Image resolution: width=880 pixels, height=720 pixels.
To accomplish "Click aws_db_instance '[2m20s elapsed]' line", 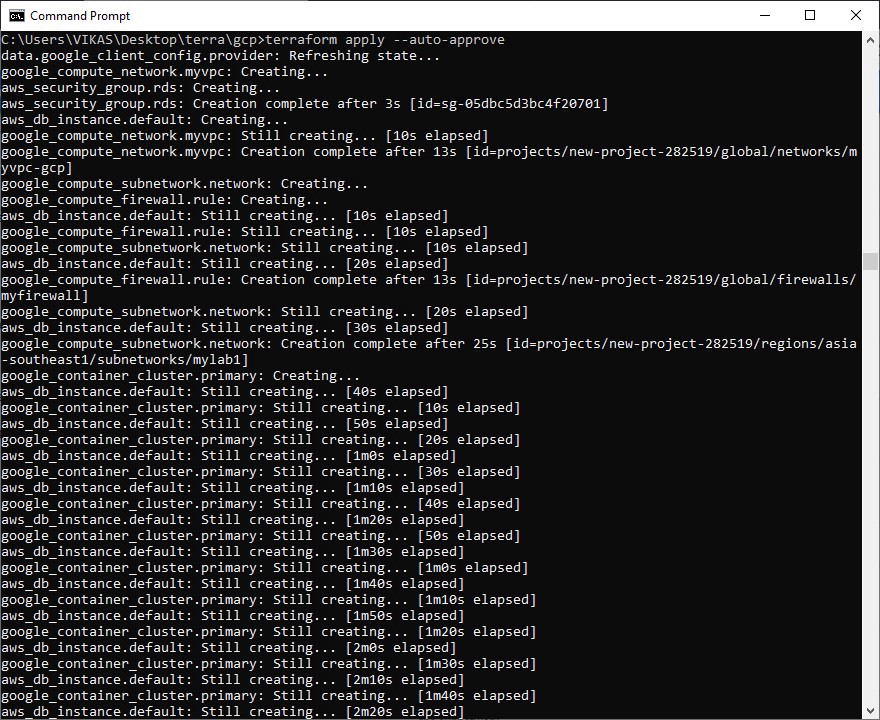I will coord(232,712).
